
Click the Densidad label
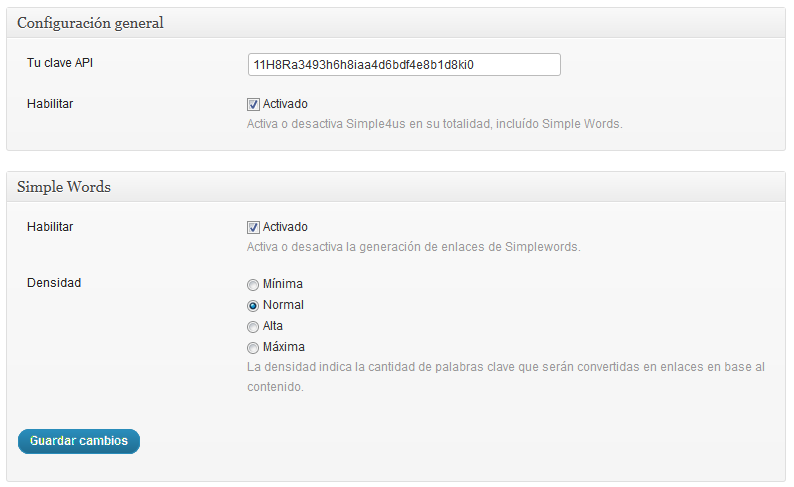point(54,282)
